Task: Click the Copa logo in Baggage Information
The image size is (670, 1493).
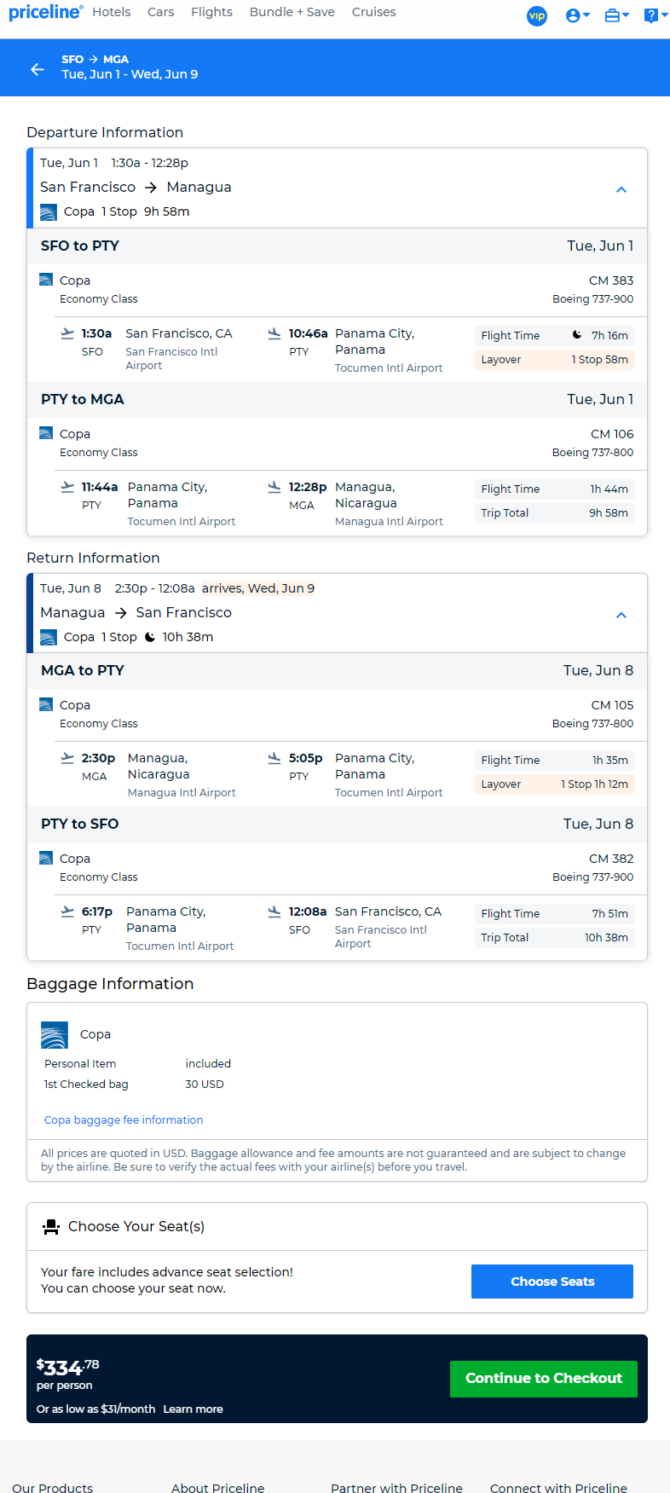Action: [54, 1034]
